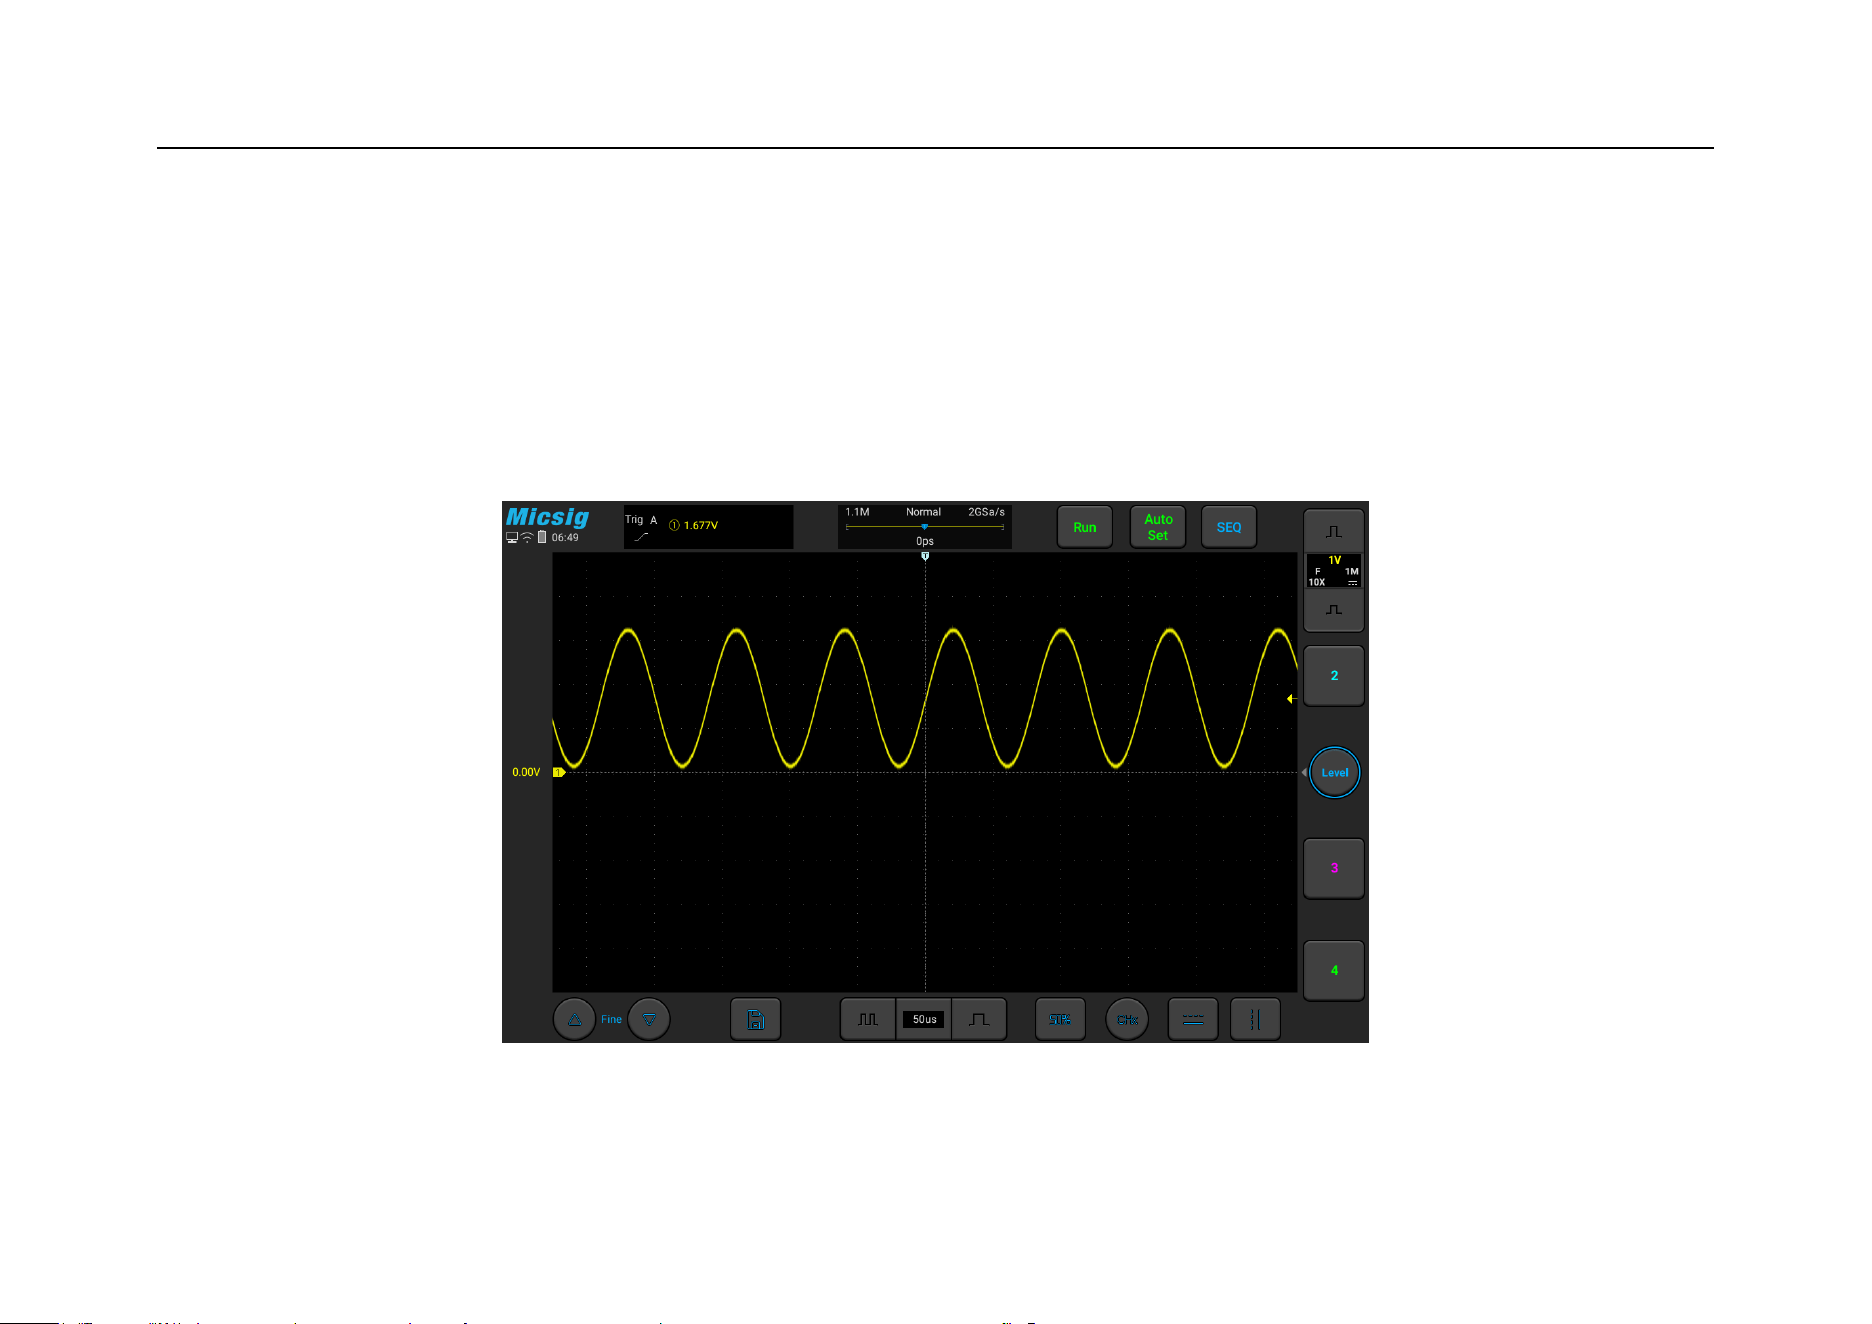Toggle channel 3 on
The height and width of the screenshot is (1324, 1872).
(x=1334, y=868)
